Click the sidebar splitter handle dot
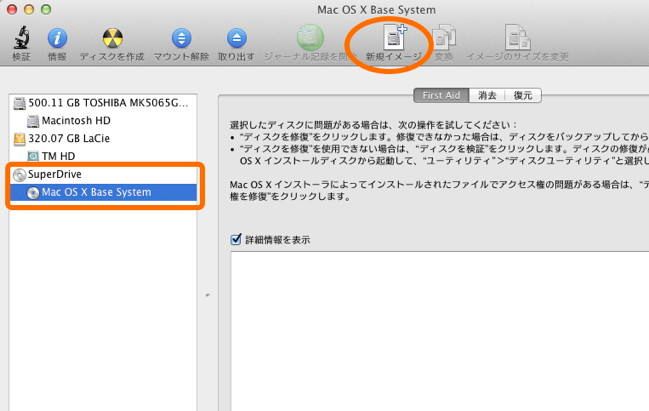649x411 pixels. (207, 295)
